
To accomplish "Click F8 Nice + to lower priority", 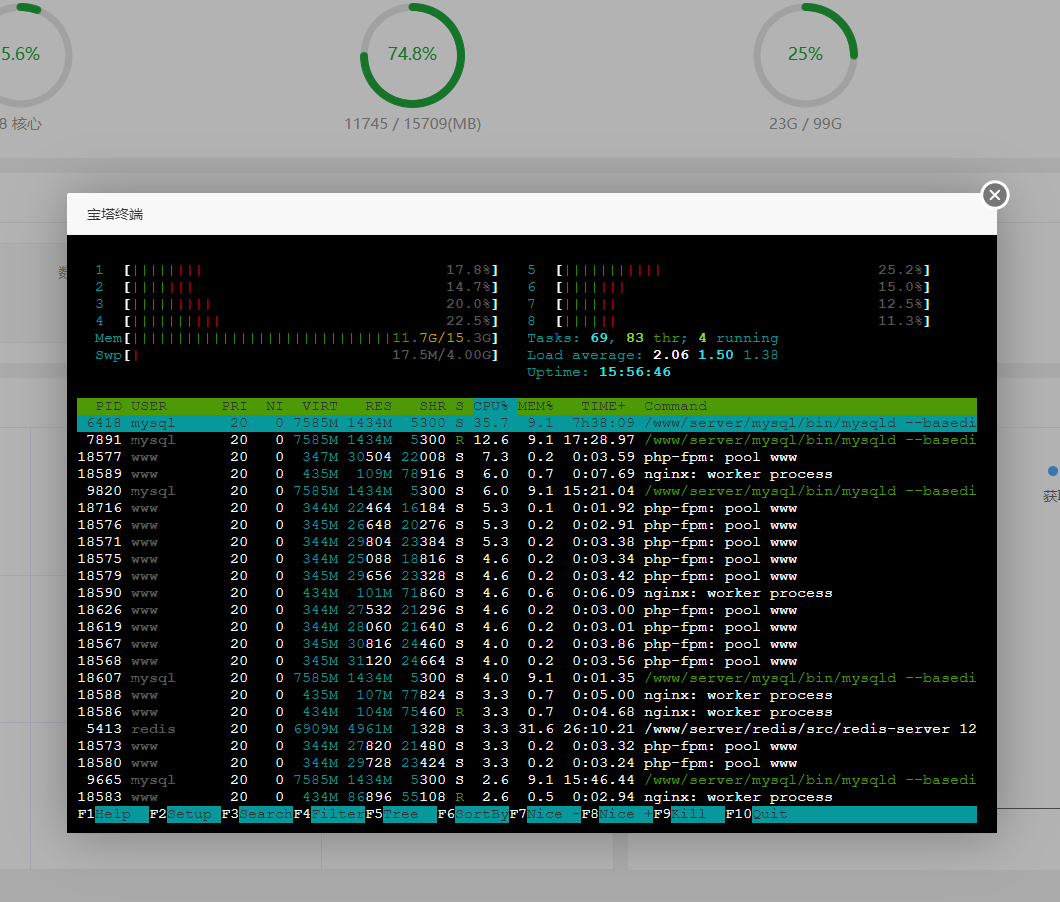I will (624, 814).
